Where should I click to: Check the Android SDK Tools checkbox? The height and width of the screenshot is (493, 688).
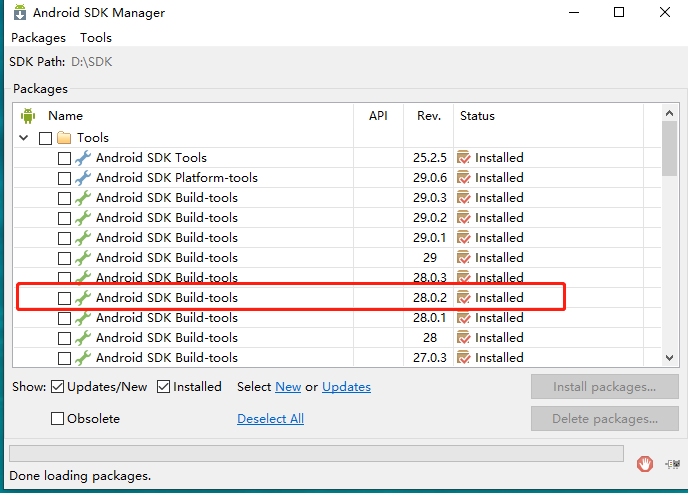pyautogui.click(x=64, y=158)
